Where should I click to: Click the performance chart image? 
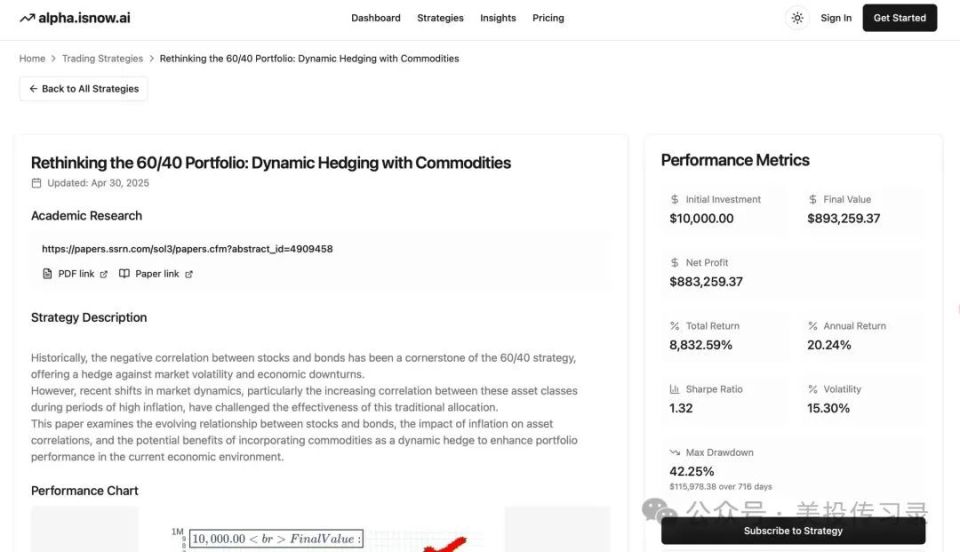[x=321, y=529]
